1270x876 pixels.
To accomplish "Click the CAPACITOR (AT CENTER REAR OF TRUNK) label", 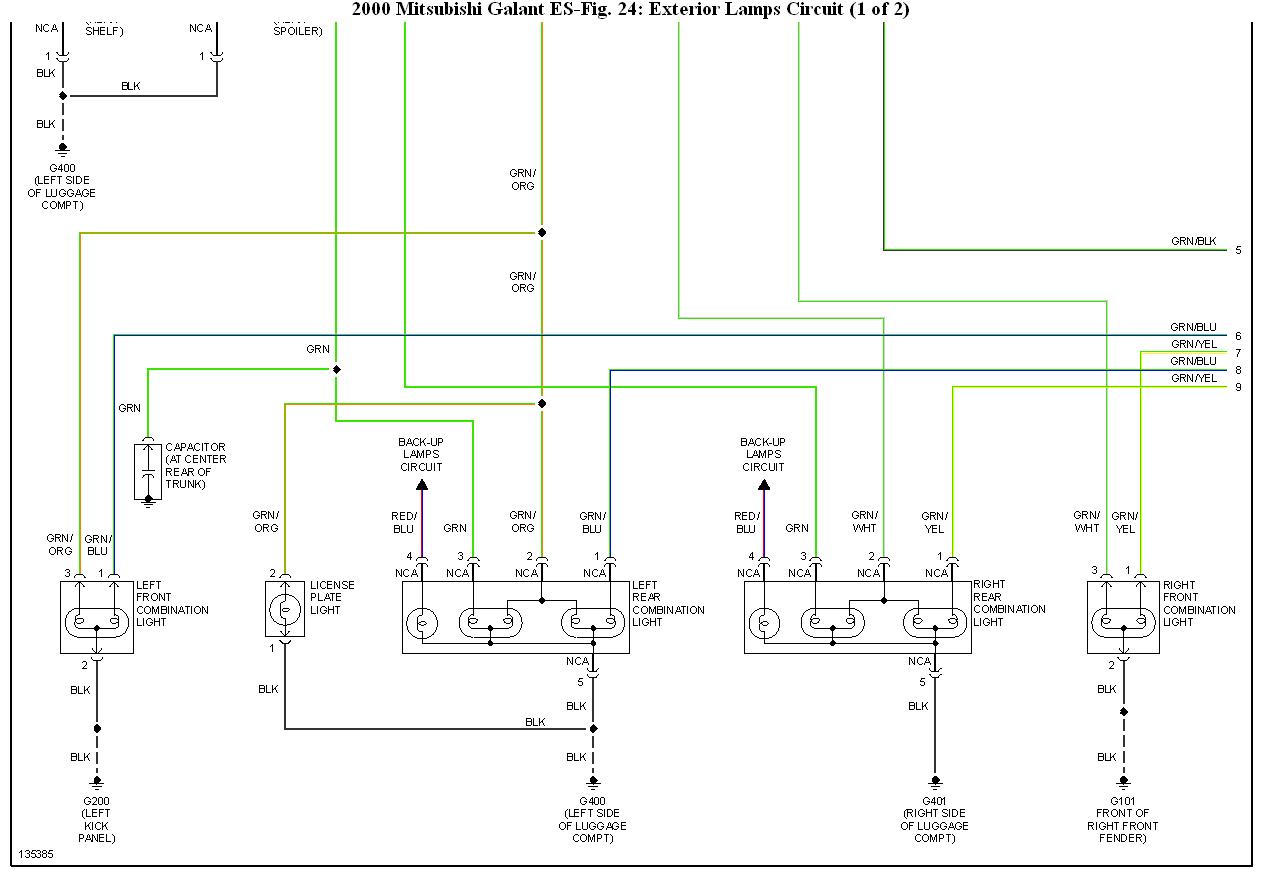I will 195,466.
